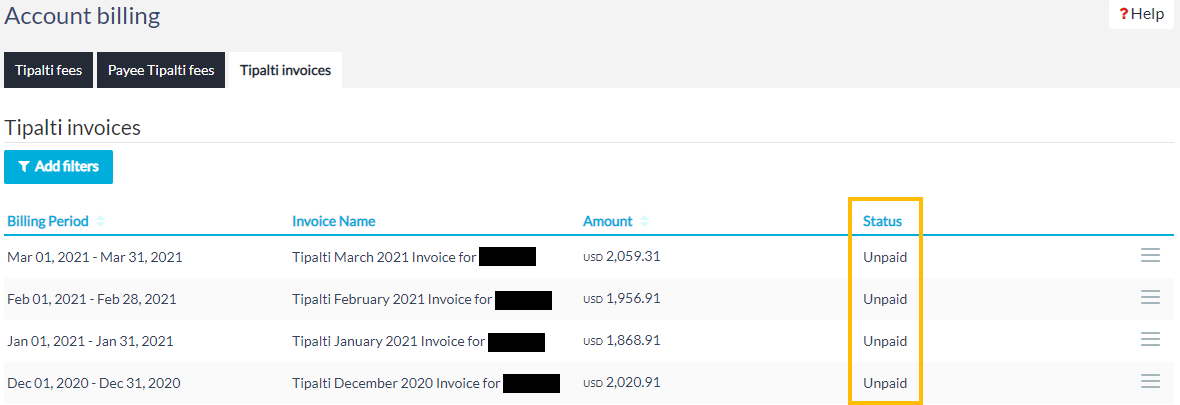Click Unpaid status of January 2021 invoice
The height and width of the screenshot is (405, 1180).
(x=885, y=341)
